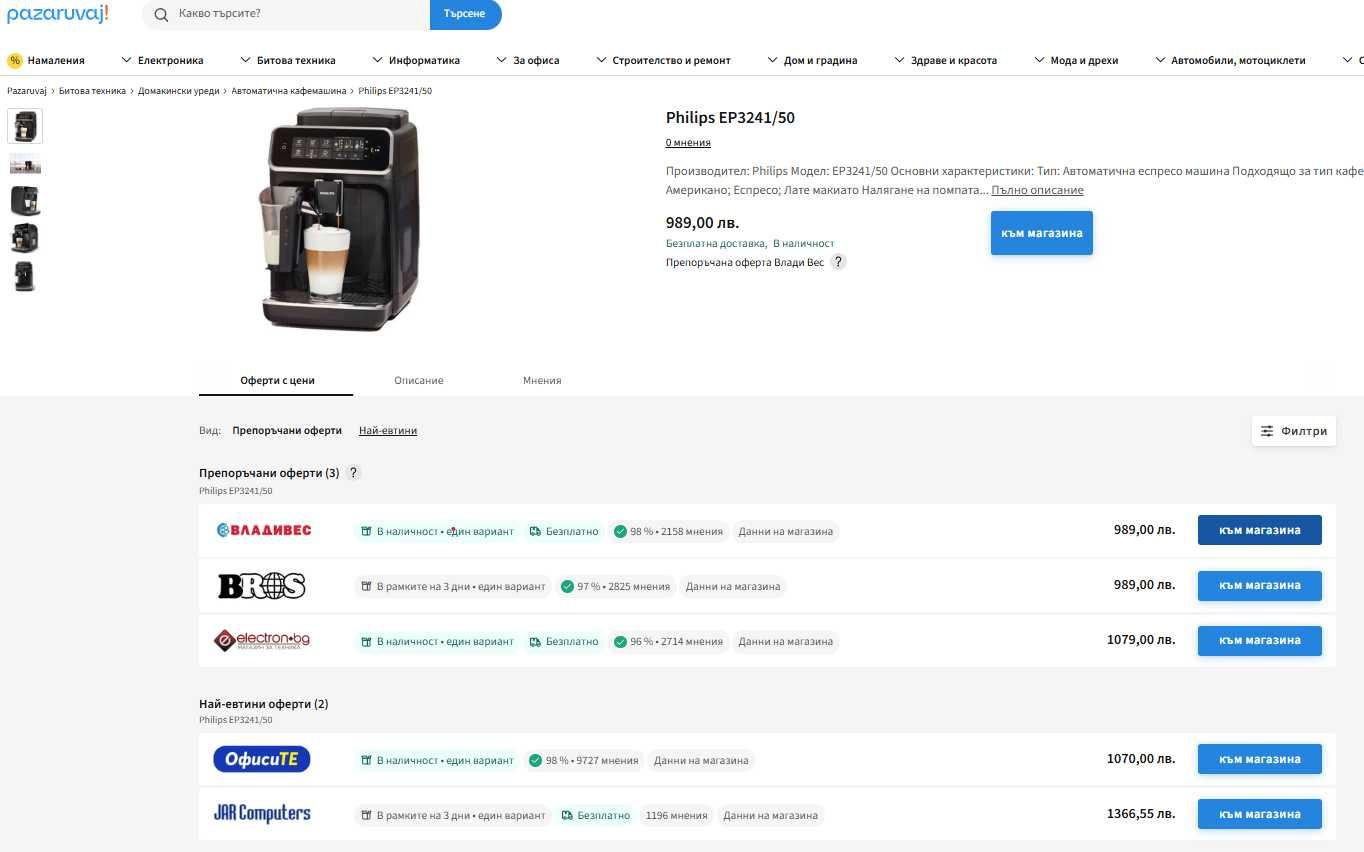Expand the Автомобили, мотоциклети menu
The image size is (1364, 852).
pos(1230,60)
